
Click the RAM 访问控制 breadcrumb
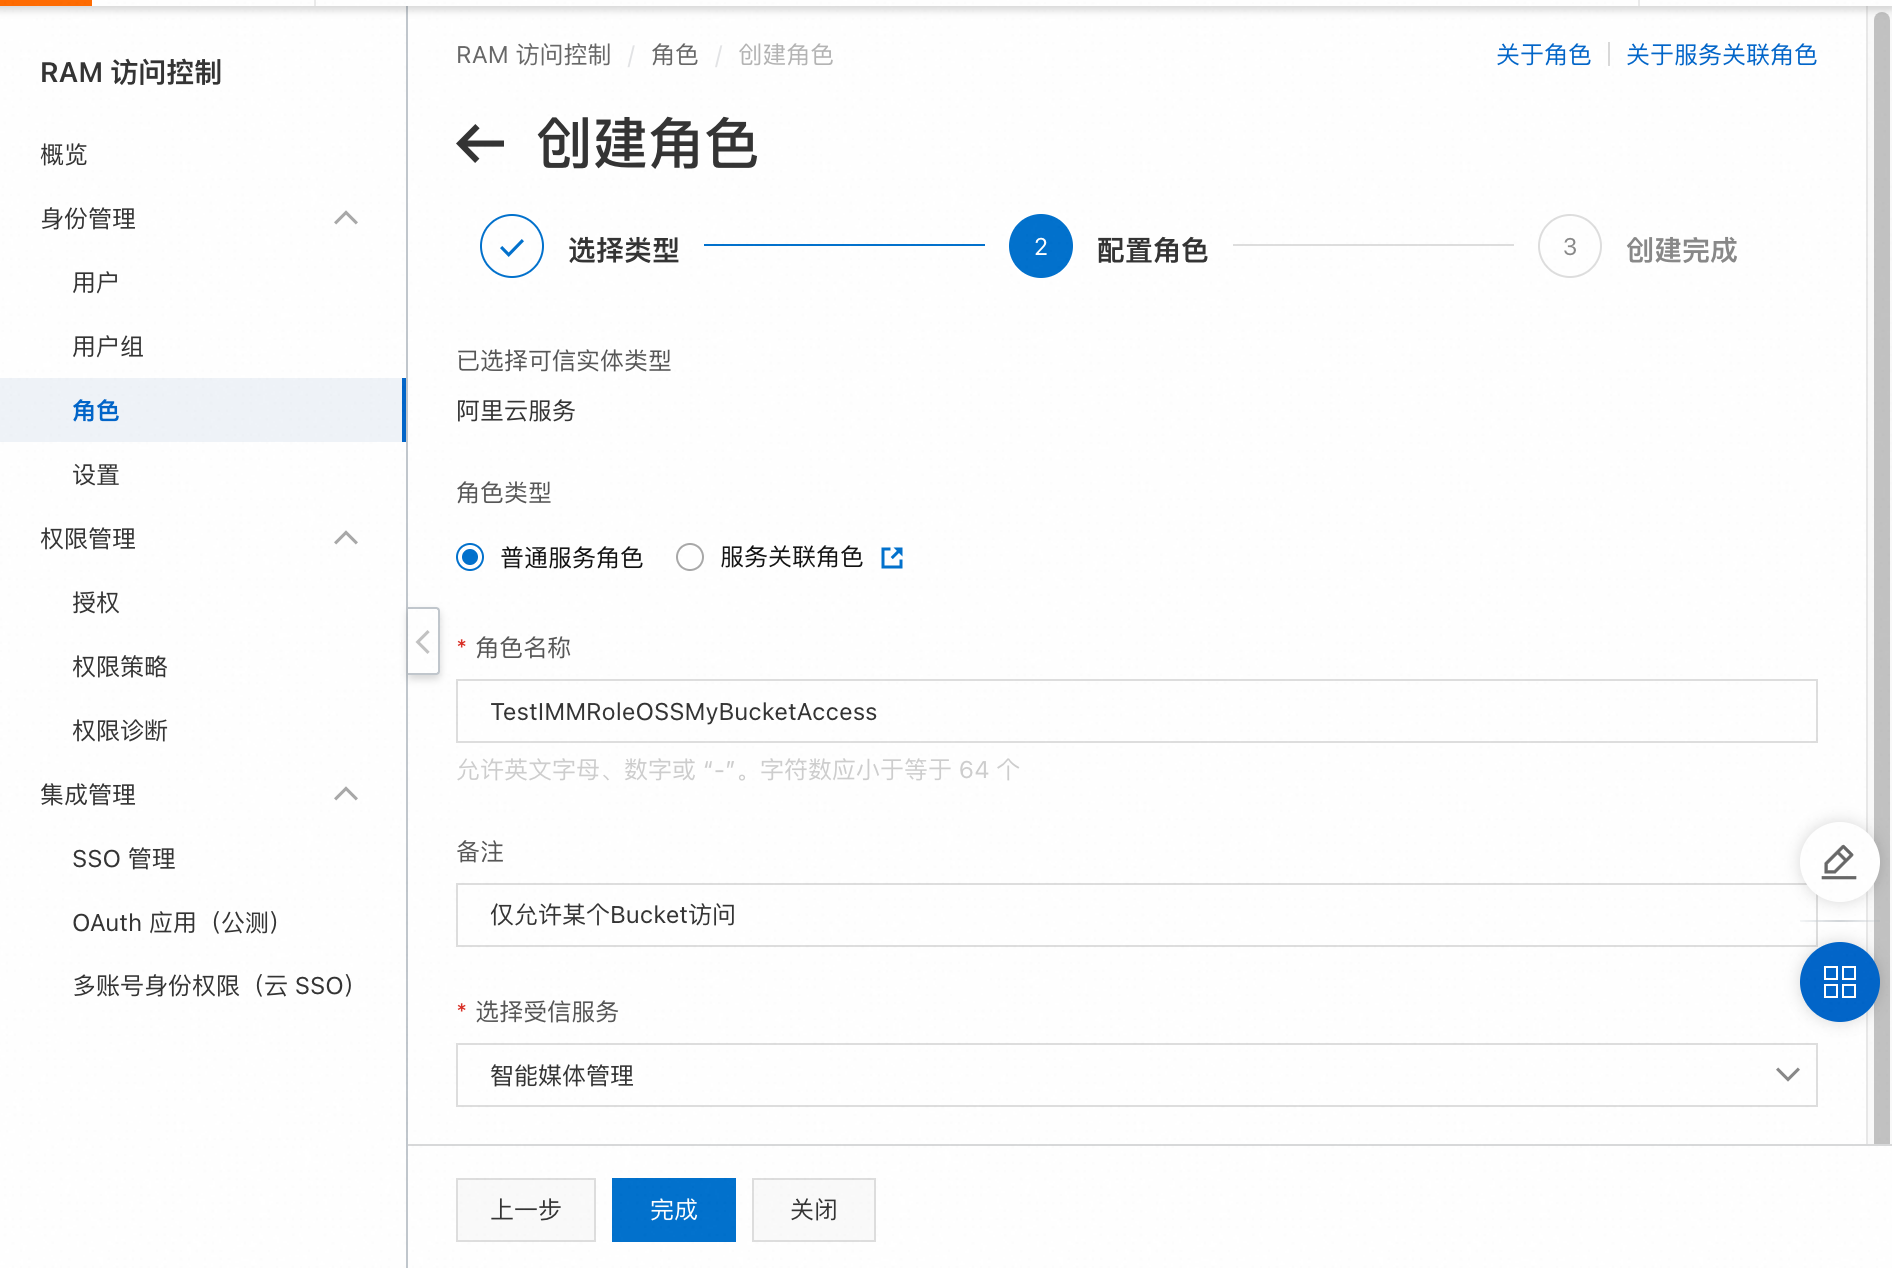click(533, 55)
